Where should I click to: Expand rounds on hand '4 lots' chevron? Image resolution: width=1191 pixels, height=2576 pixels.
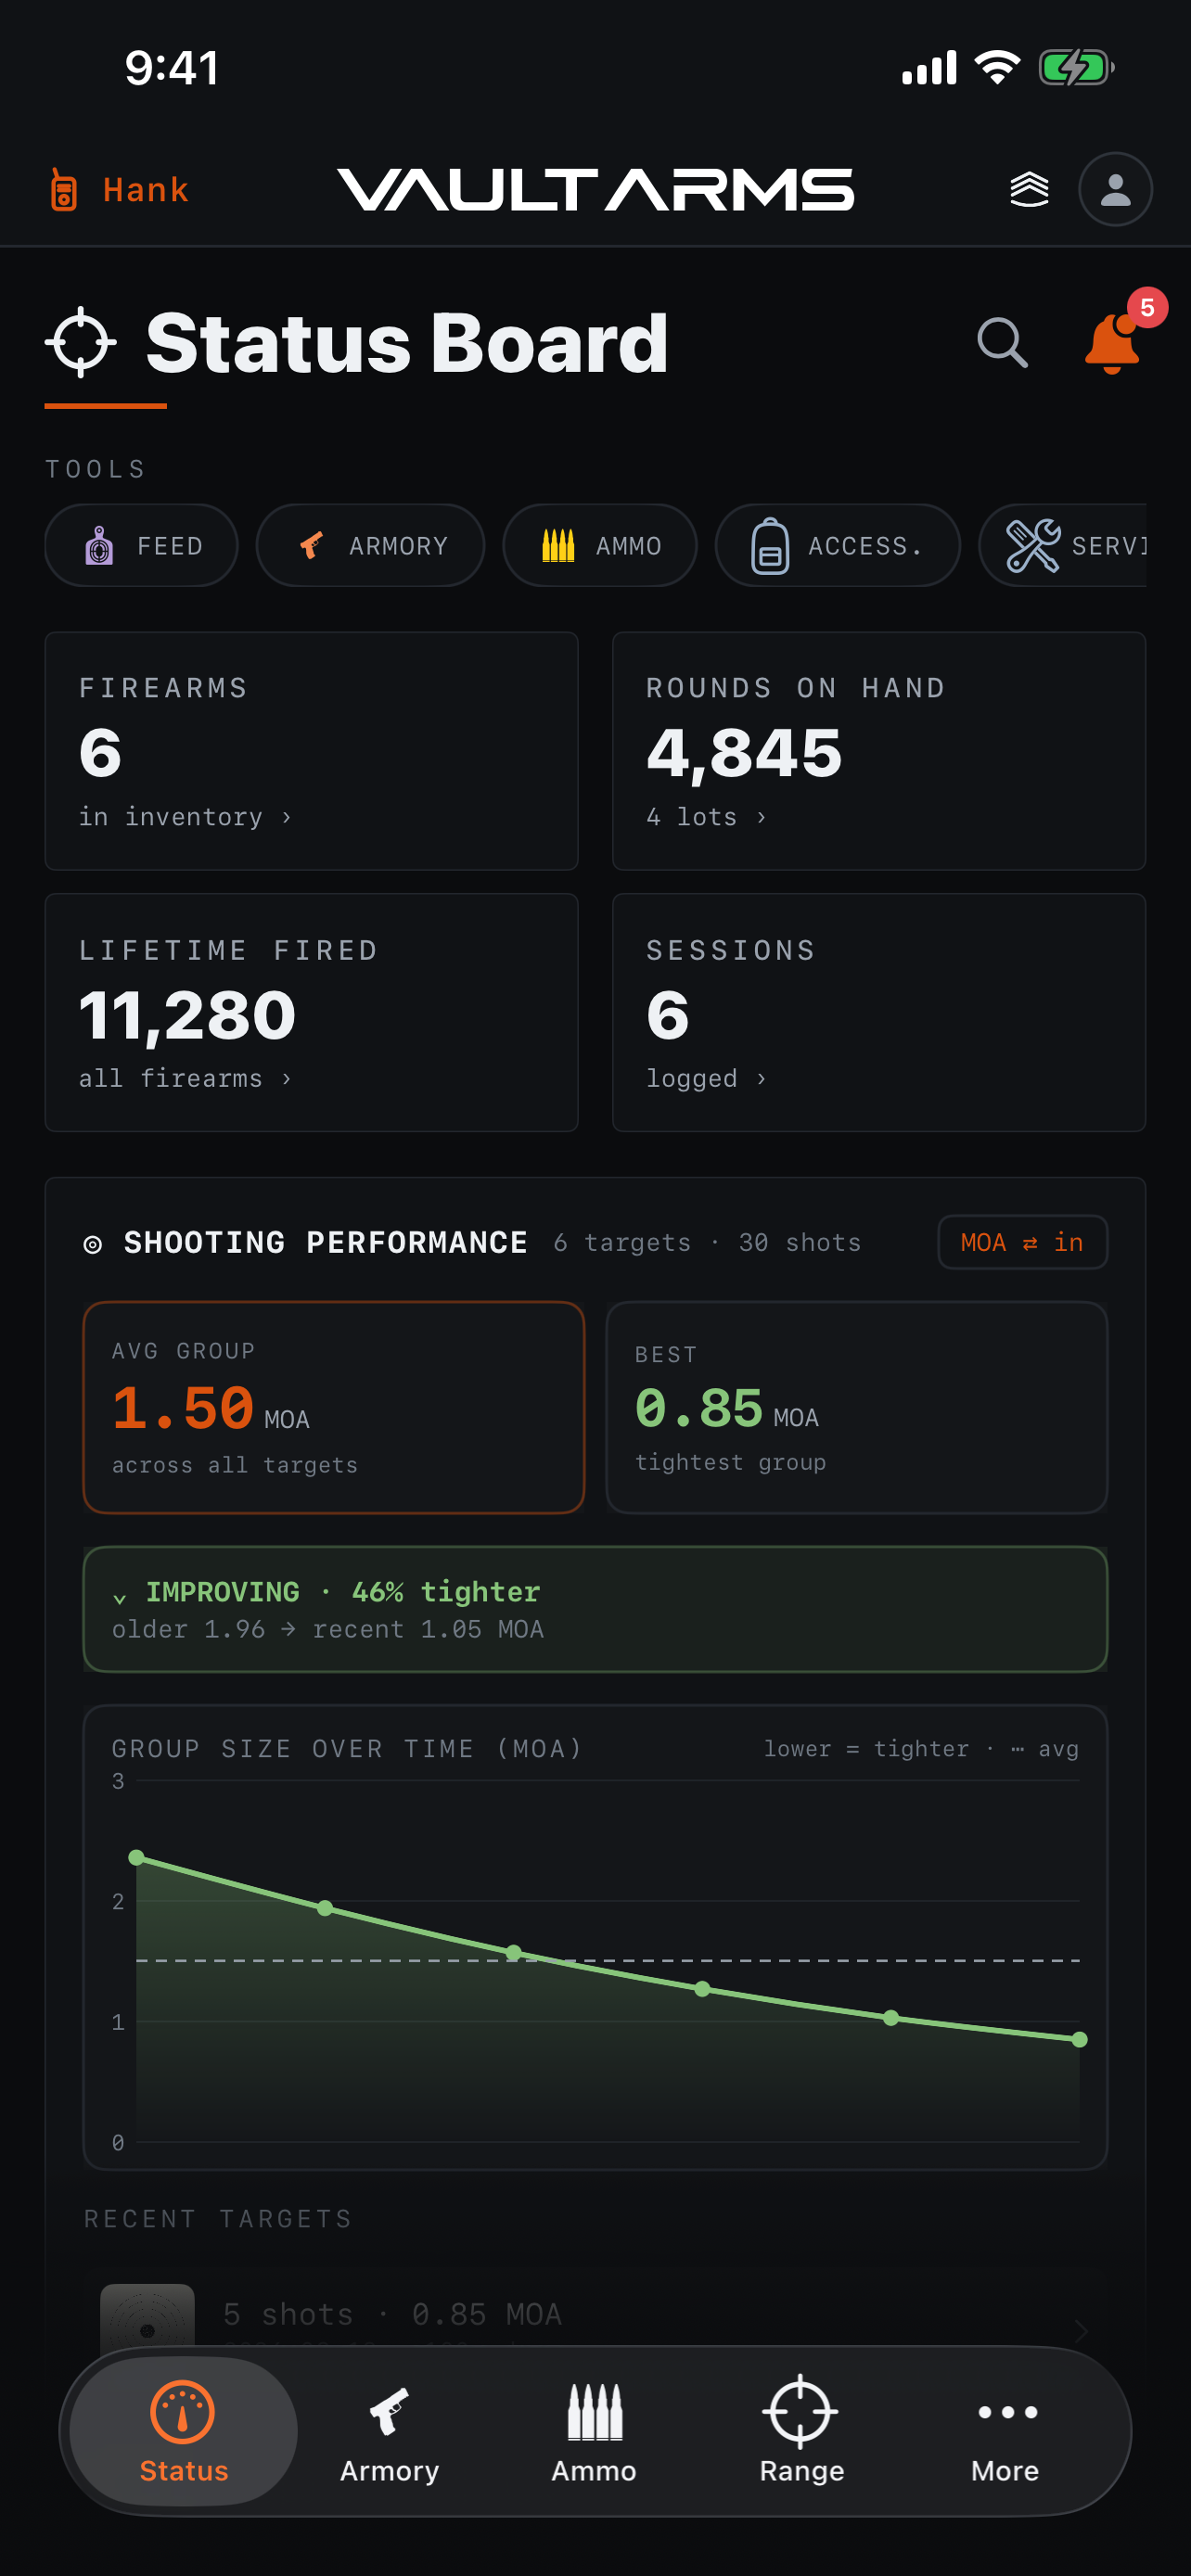[x=761, y=817]
